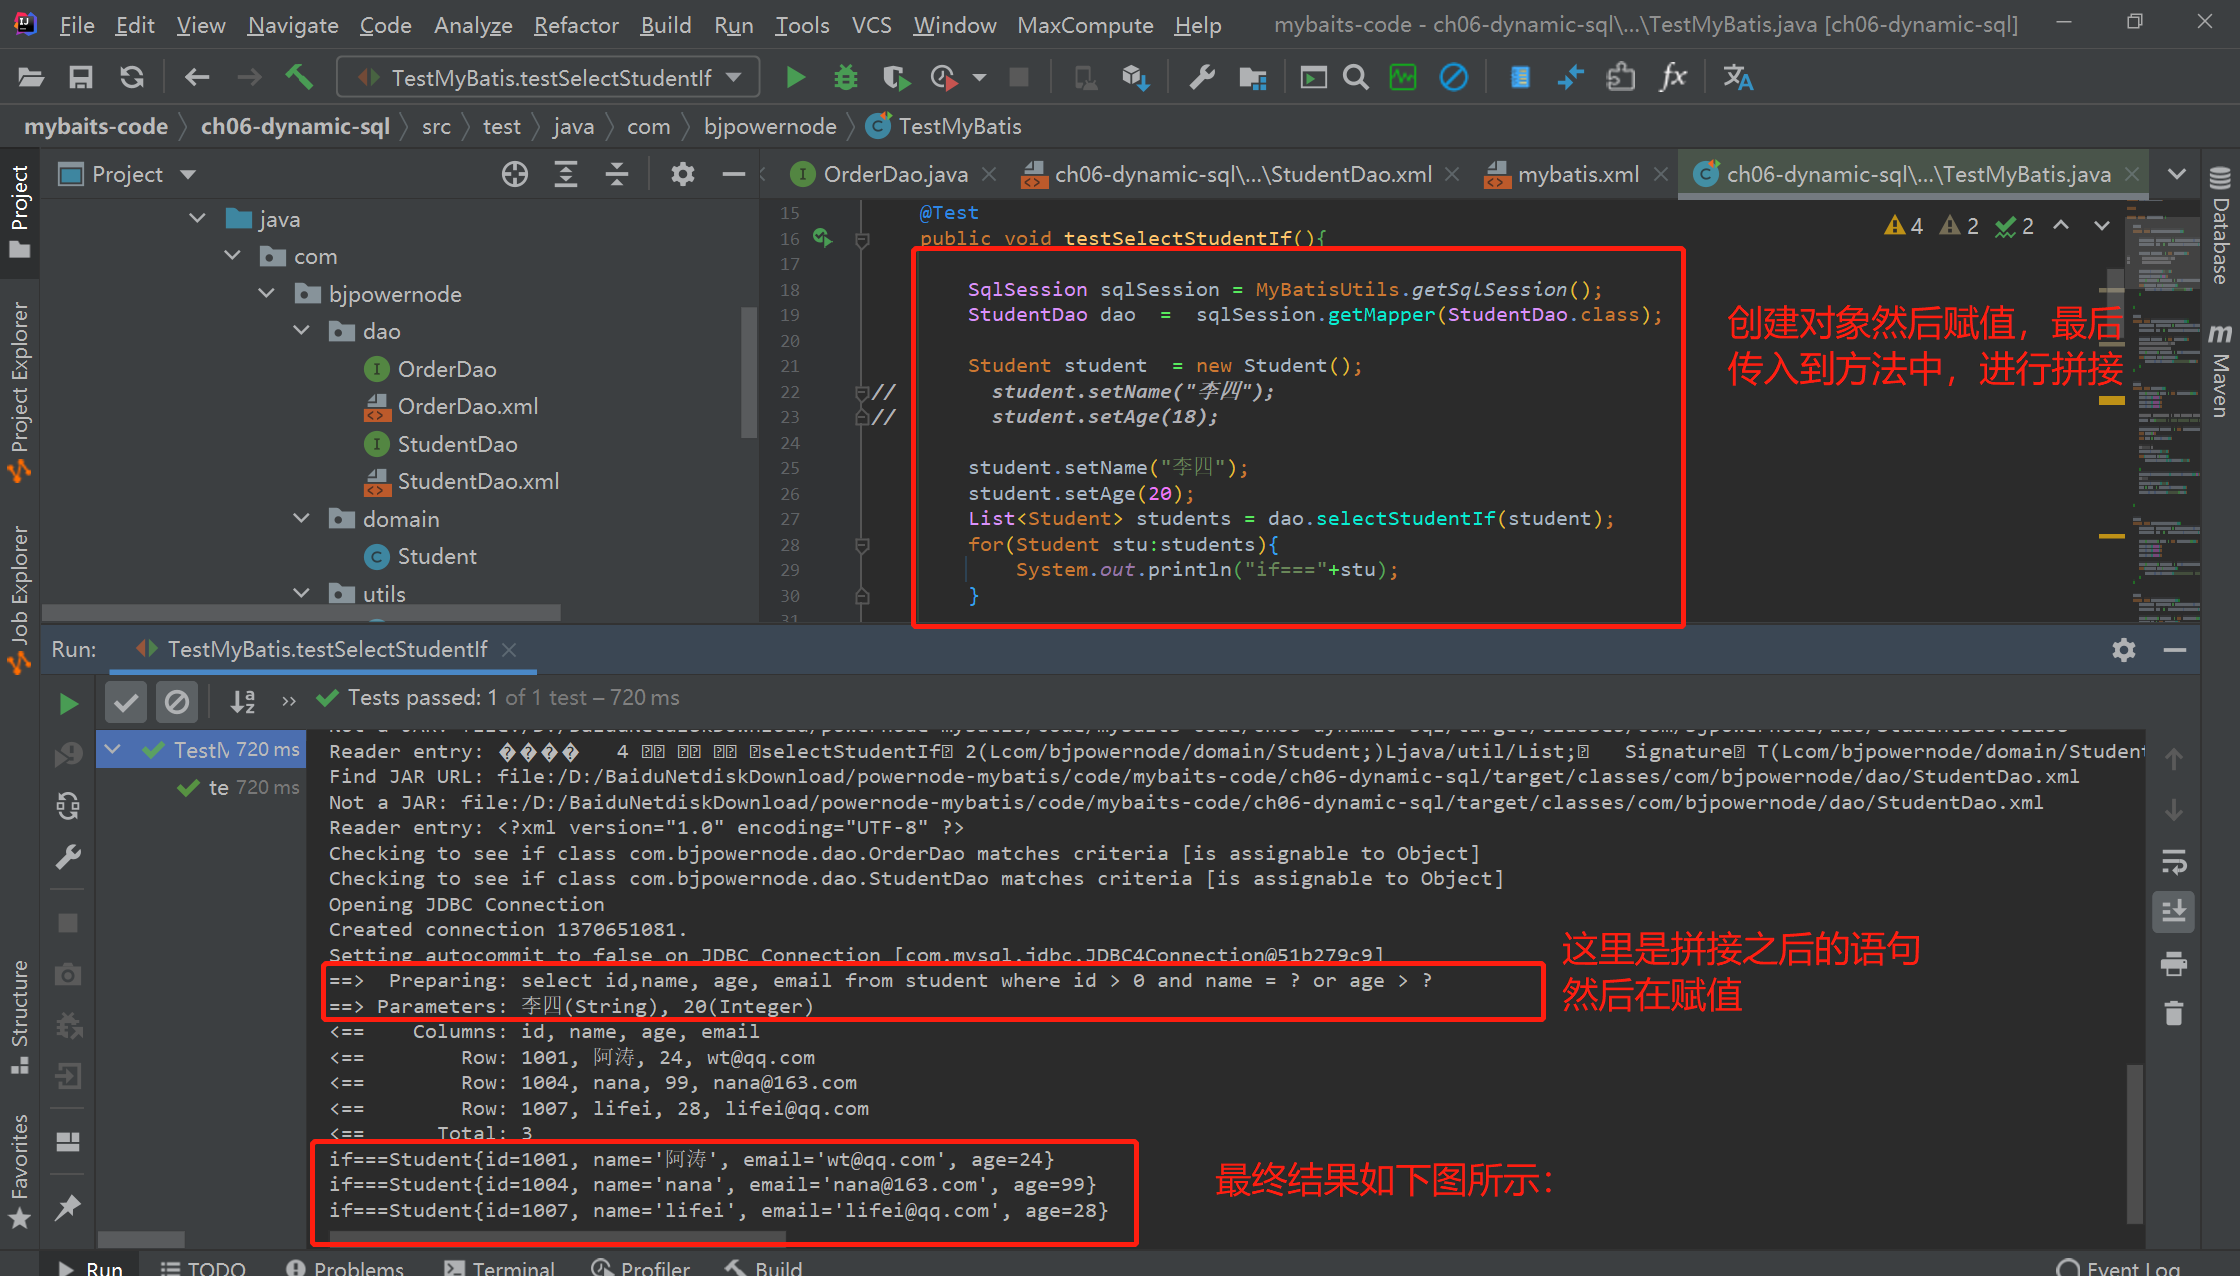Viewport: 2240px width, 1276px height.
Task: Select the OrderDao.xml file in the tree
Action: pyautogui.click(x=467, y=406)
